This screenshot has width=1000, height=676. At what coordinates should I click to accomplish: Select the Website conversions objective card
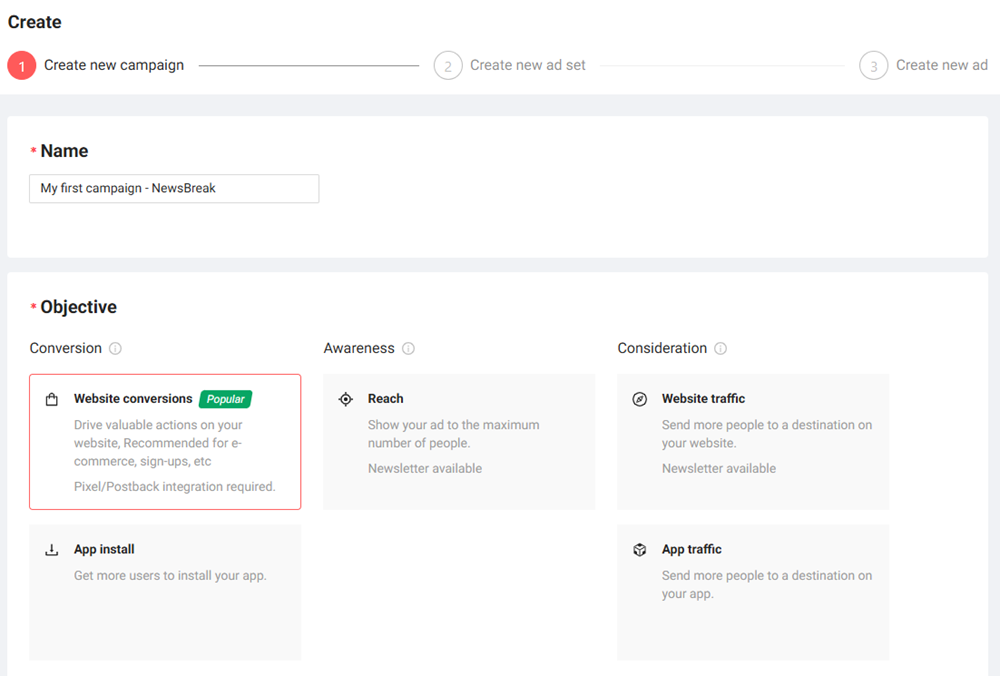click(165, 442)
